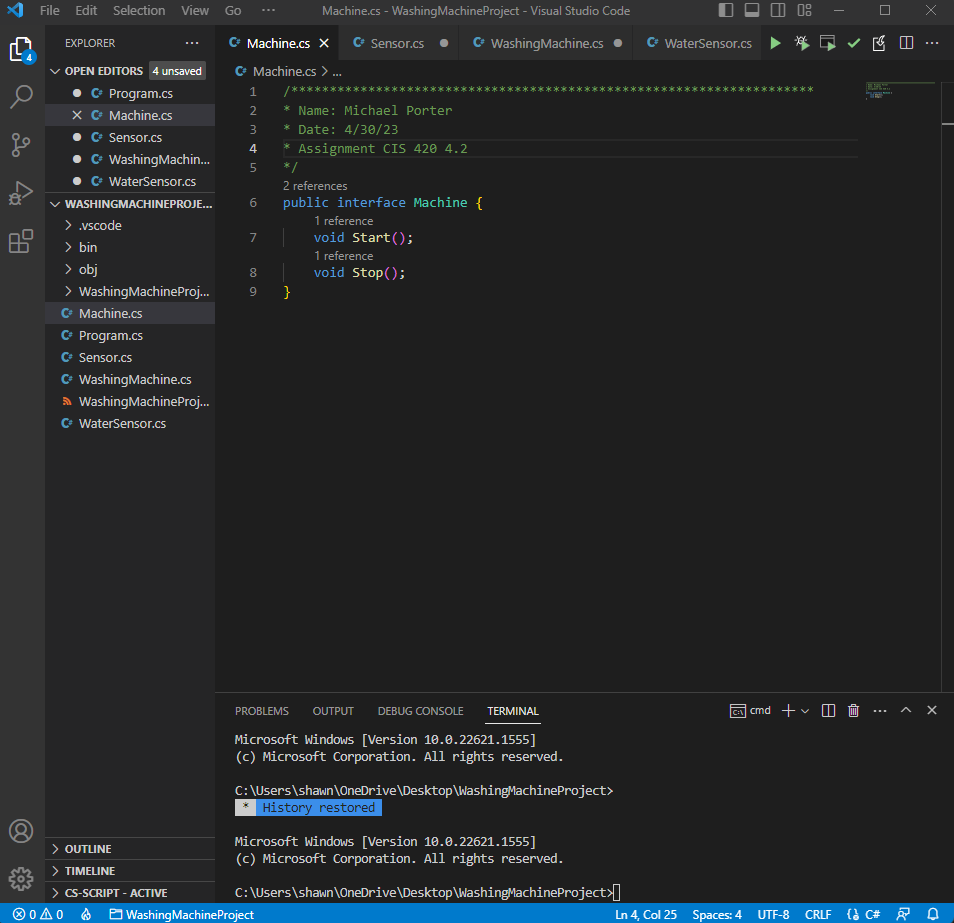Open the new terminal launch profile dropdown
Screen dimensions: 954x923
pyautogui.click(x=805, y=710)
